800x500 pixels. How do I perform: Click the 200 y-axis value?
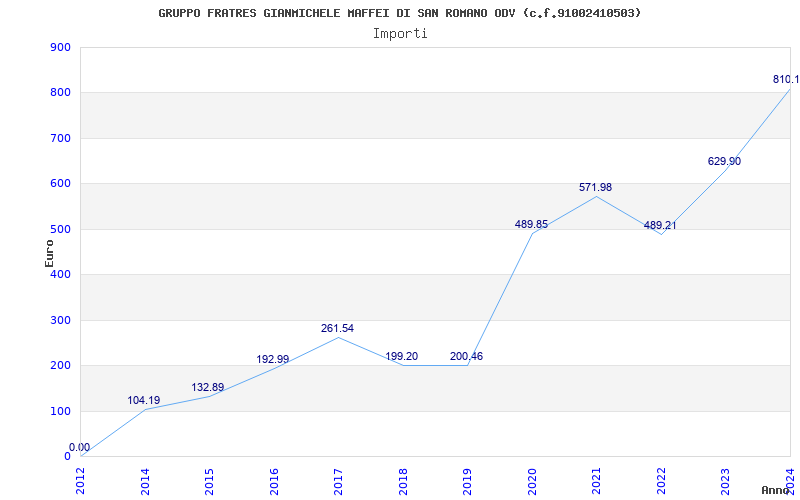61,366
